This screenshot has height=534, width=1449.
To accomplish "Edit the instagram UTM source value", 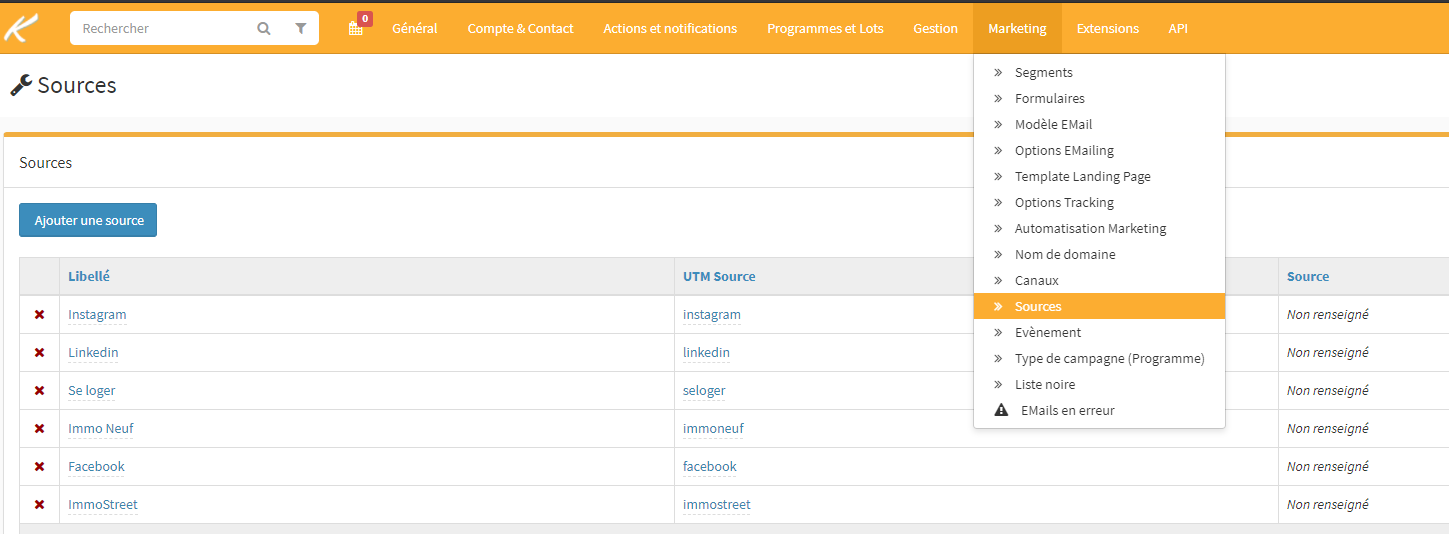I will (712, 315).
